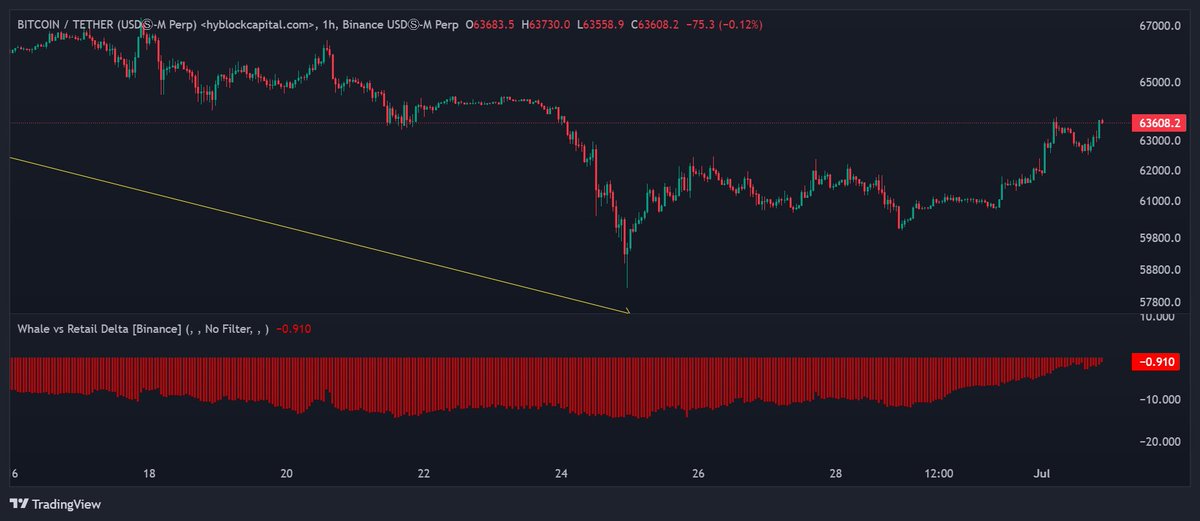Click the 65000.0 price axis label
Image resolution: width=1200 pixels, height=521 pixels.
click(x=1160, y=83)
